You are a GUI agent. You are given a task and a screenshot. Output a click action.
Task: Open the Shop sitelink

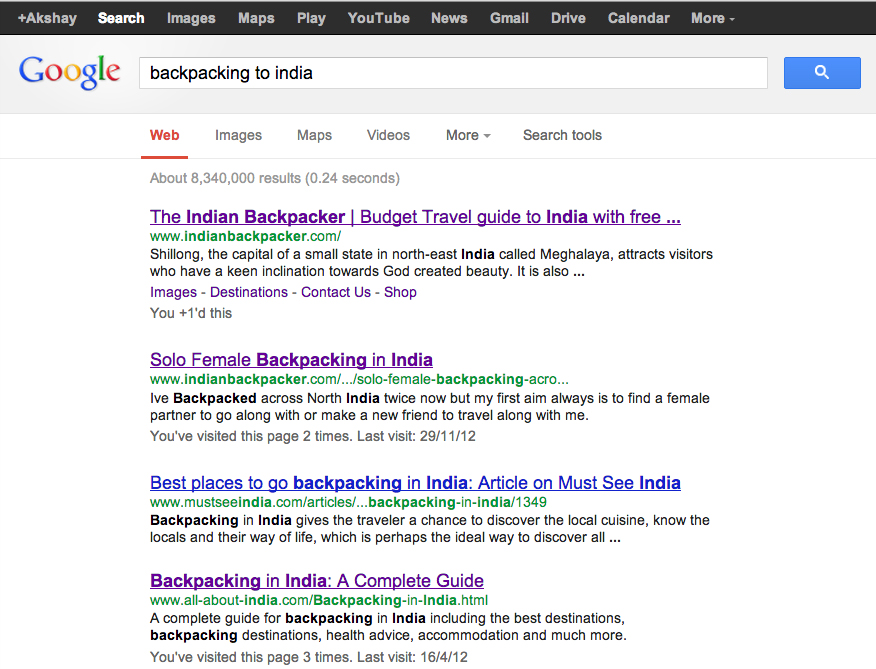click(x=400, y=292)
